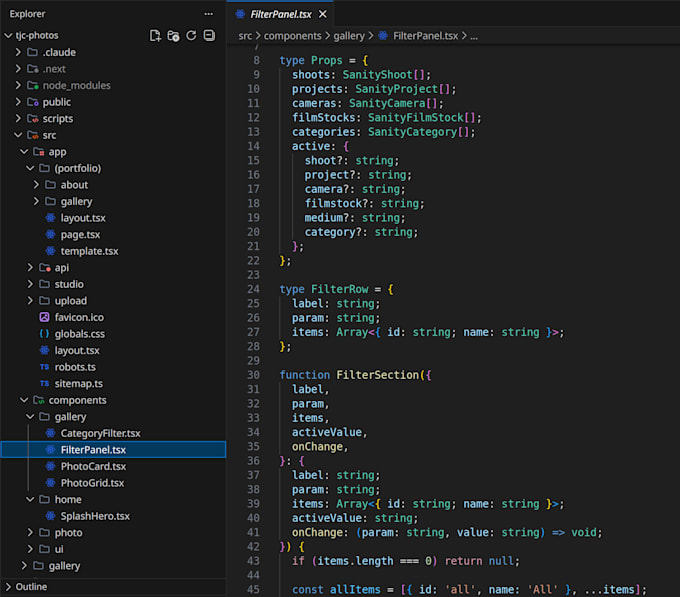
Task: Click the React icon in the breadcrumb
Action: 383,36
